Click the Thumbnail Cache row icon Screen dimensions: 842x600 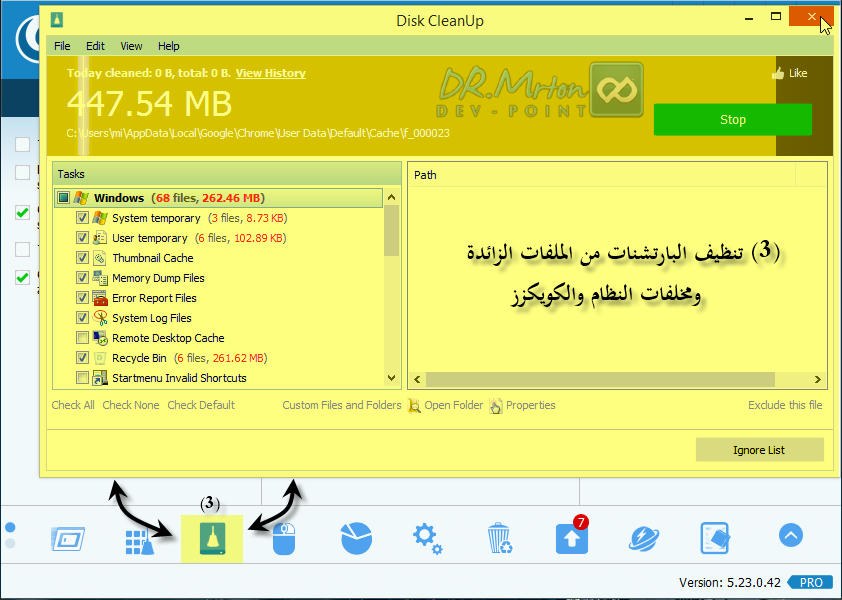pyautogui.click(x=100, y=258)
